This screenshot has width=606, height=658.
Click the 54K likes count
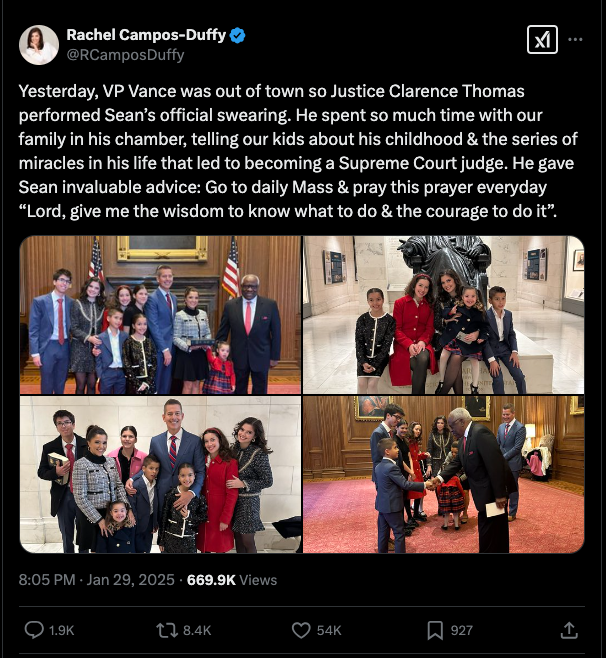pyautogui.click(x=329, y=630)
